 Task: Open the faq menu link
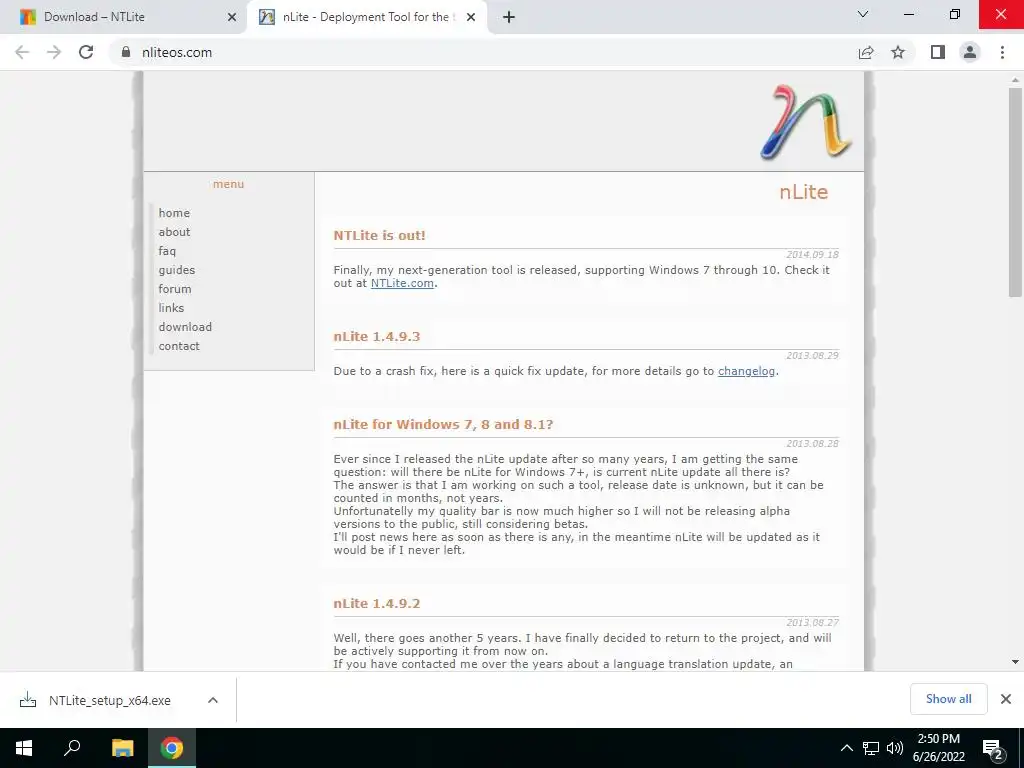(167, 251)
